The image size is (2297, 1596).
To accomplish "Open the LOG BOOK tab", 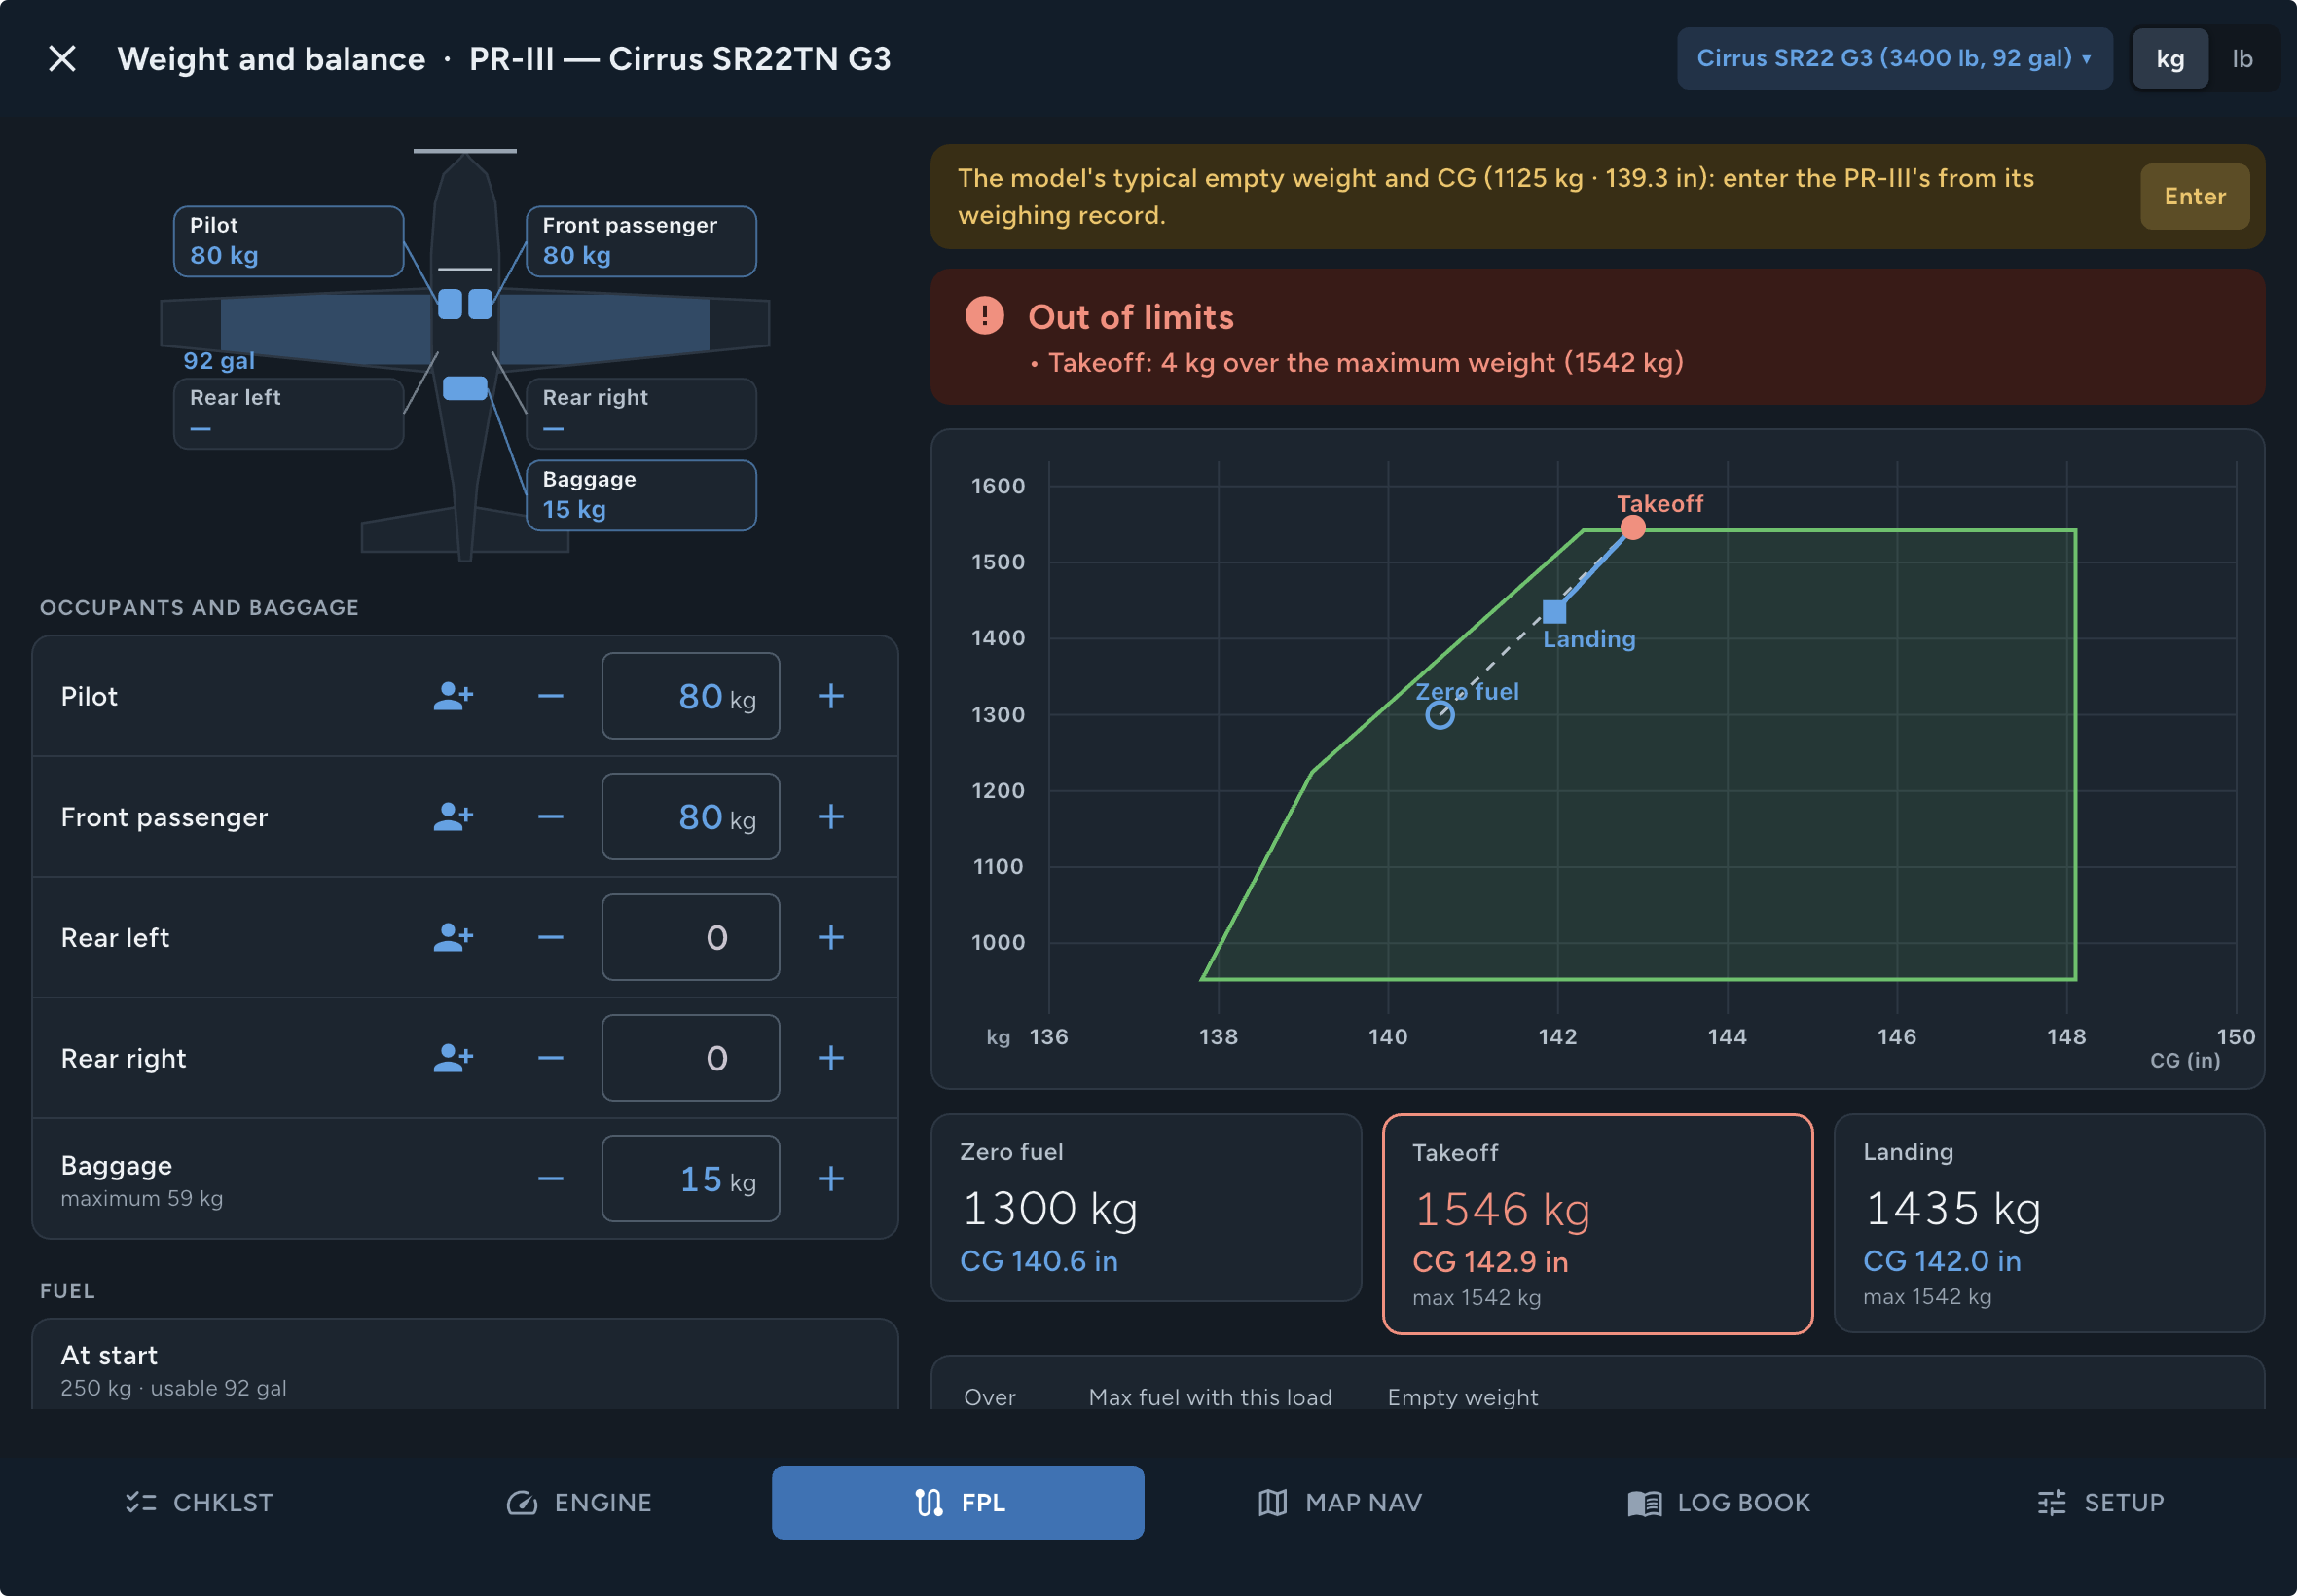I will tap(1719, 1502).
